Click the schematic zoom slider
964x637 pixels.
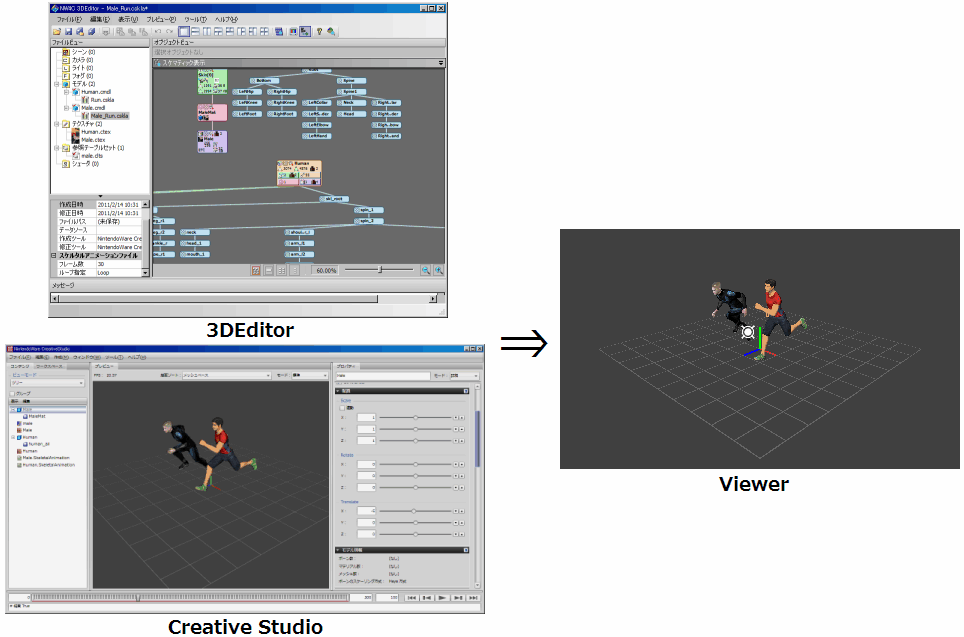(x=379, y=270)
